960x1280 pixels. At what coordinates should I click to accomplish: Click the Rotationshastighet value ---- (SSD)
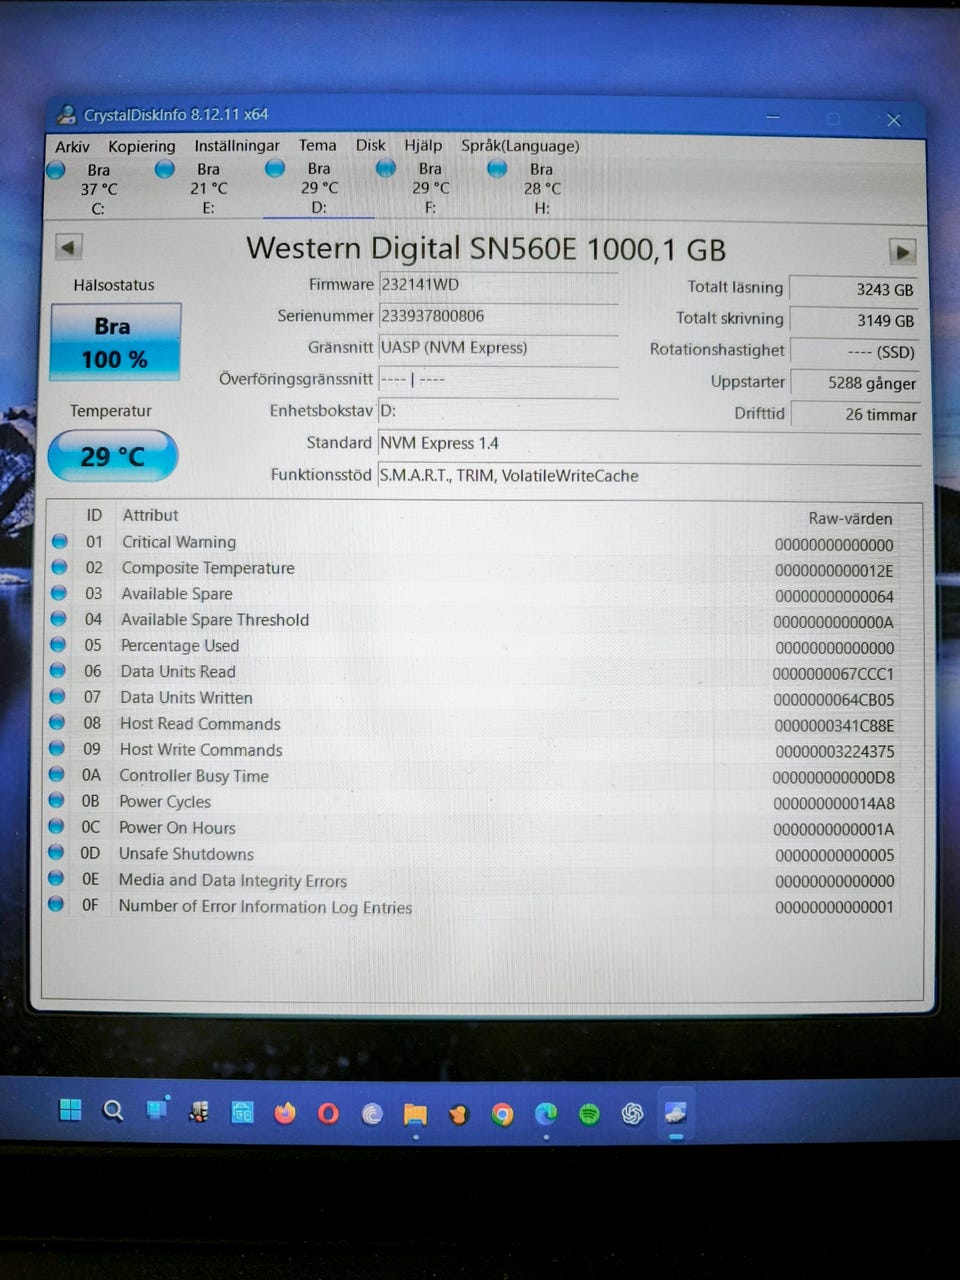click(855, 352)
